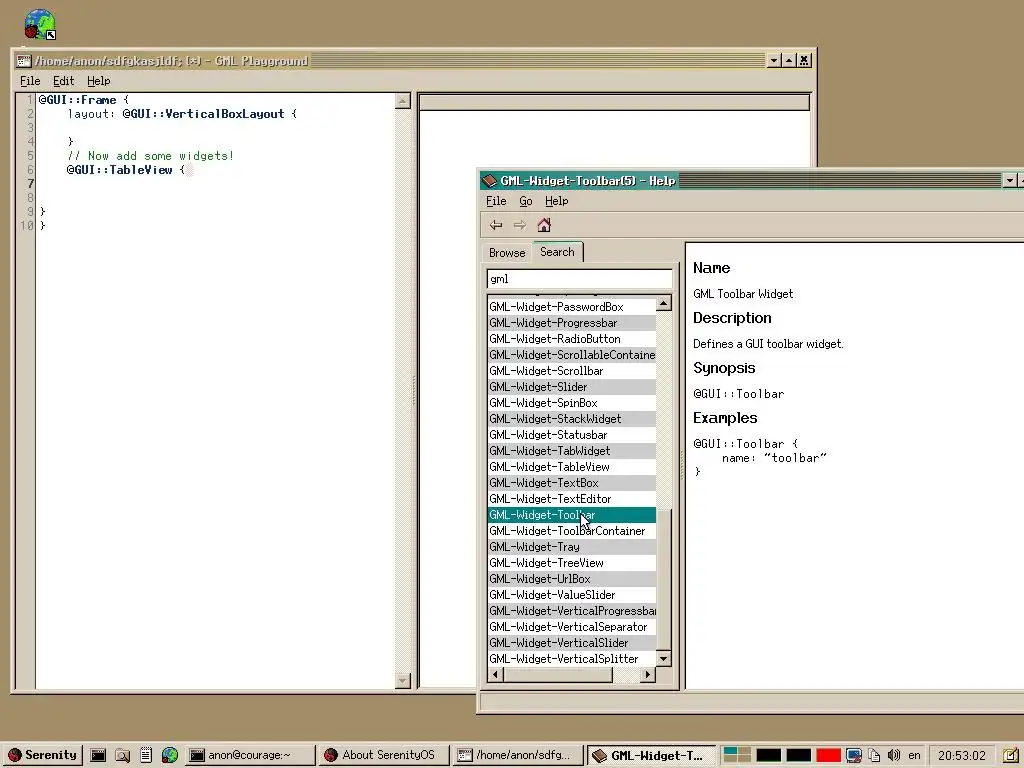Click GML-Widget-T... Help taskbar button
Viewport: 1024px width, 768px height.
(x=652, y=755)
